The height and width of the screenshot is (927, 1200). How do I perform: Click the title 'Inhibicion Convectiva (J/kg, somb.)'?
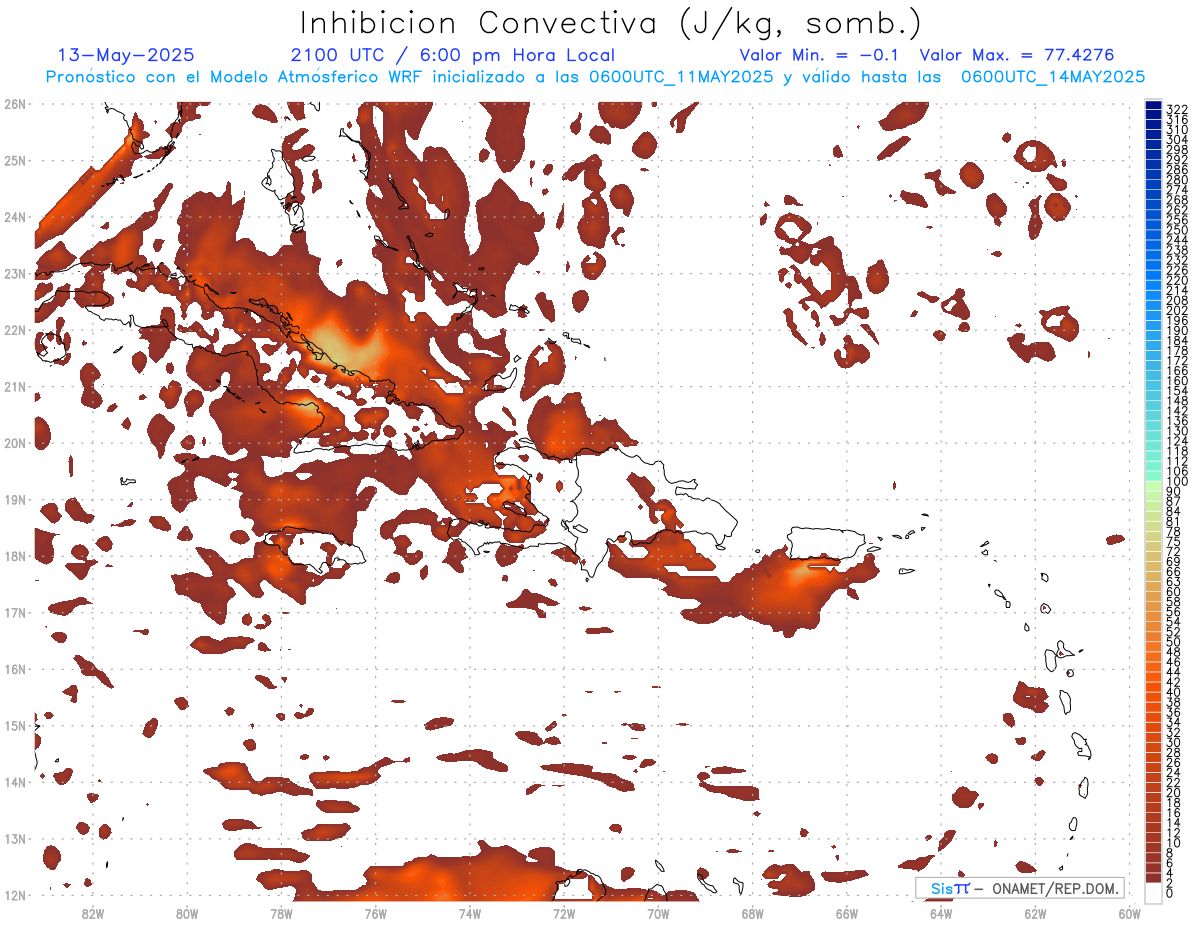[x=610, y=24]
